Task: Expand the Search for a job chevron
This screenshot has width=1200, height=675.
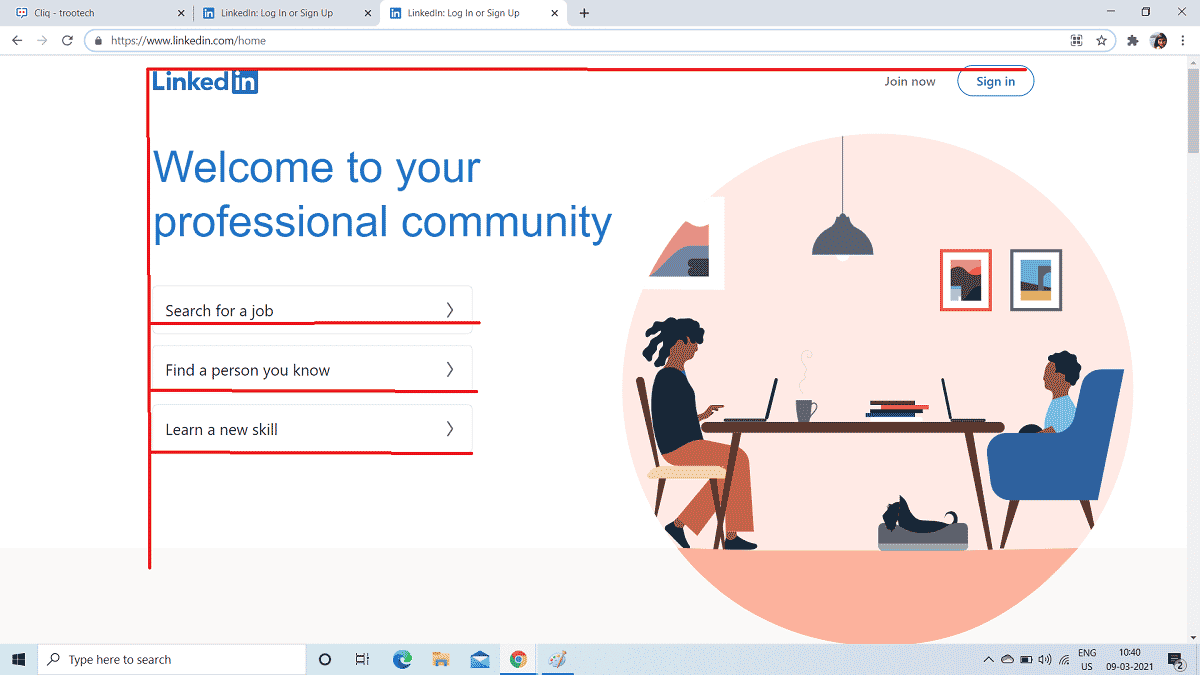Action: tap(449, 310)
